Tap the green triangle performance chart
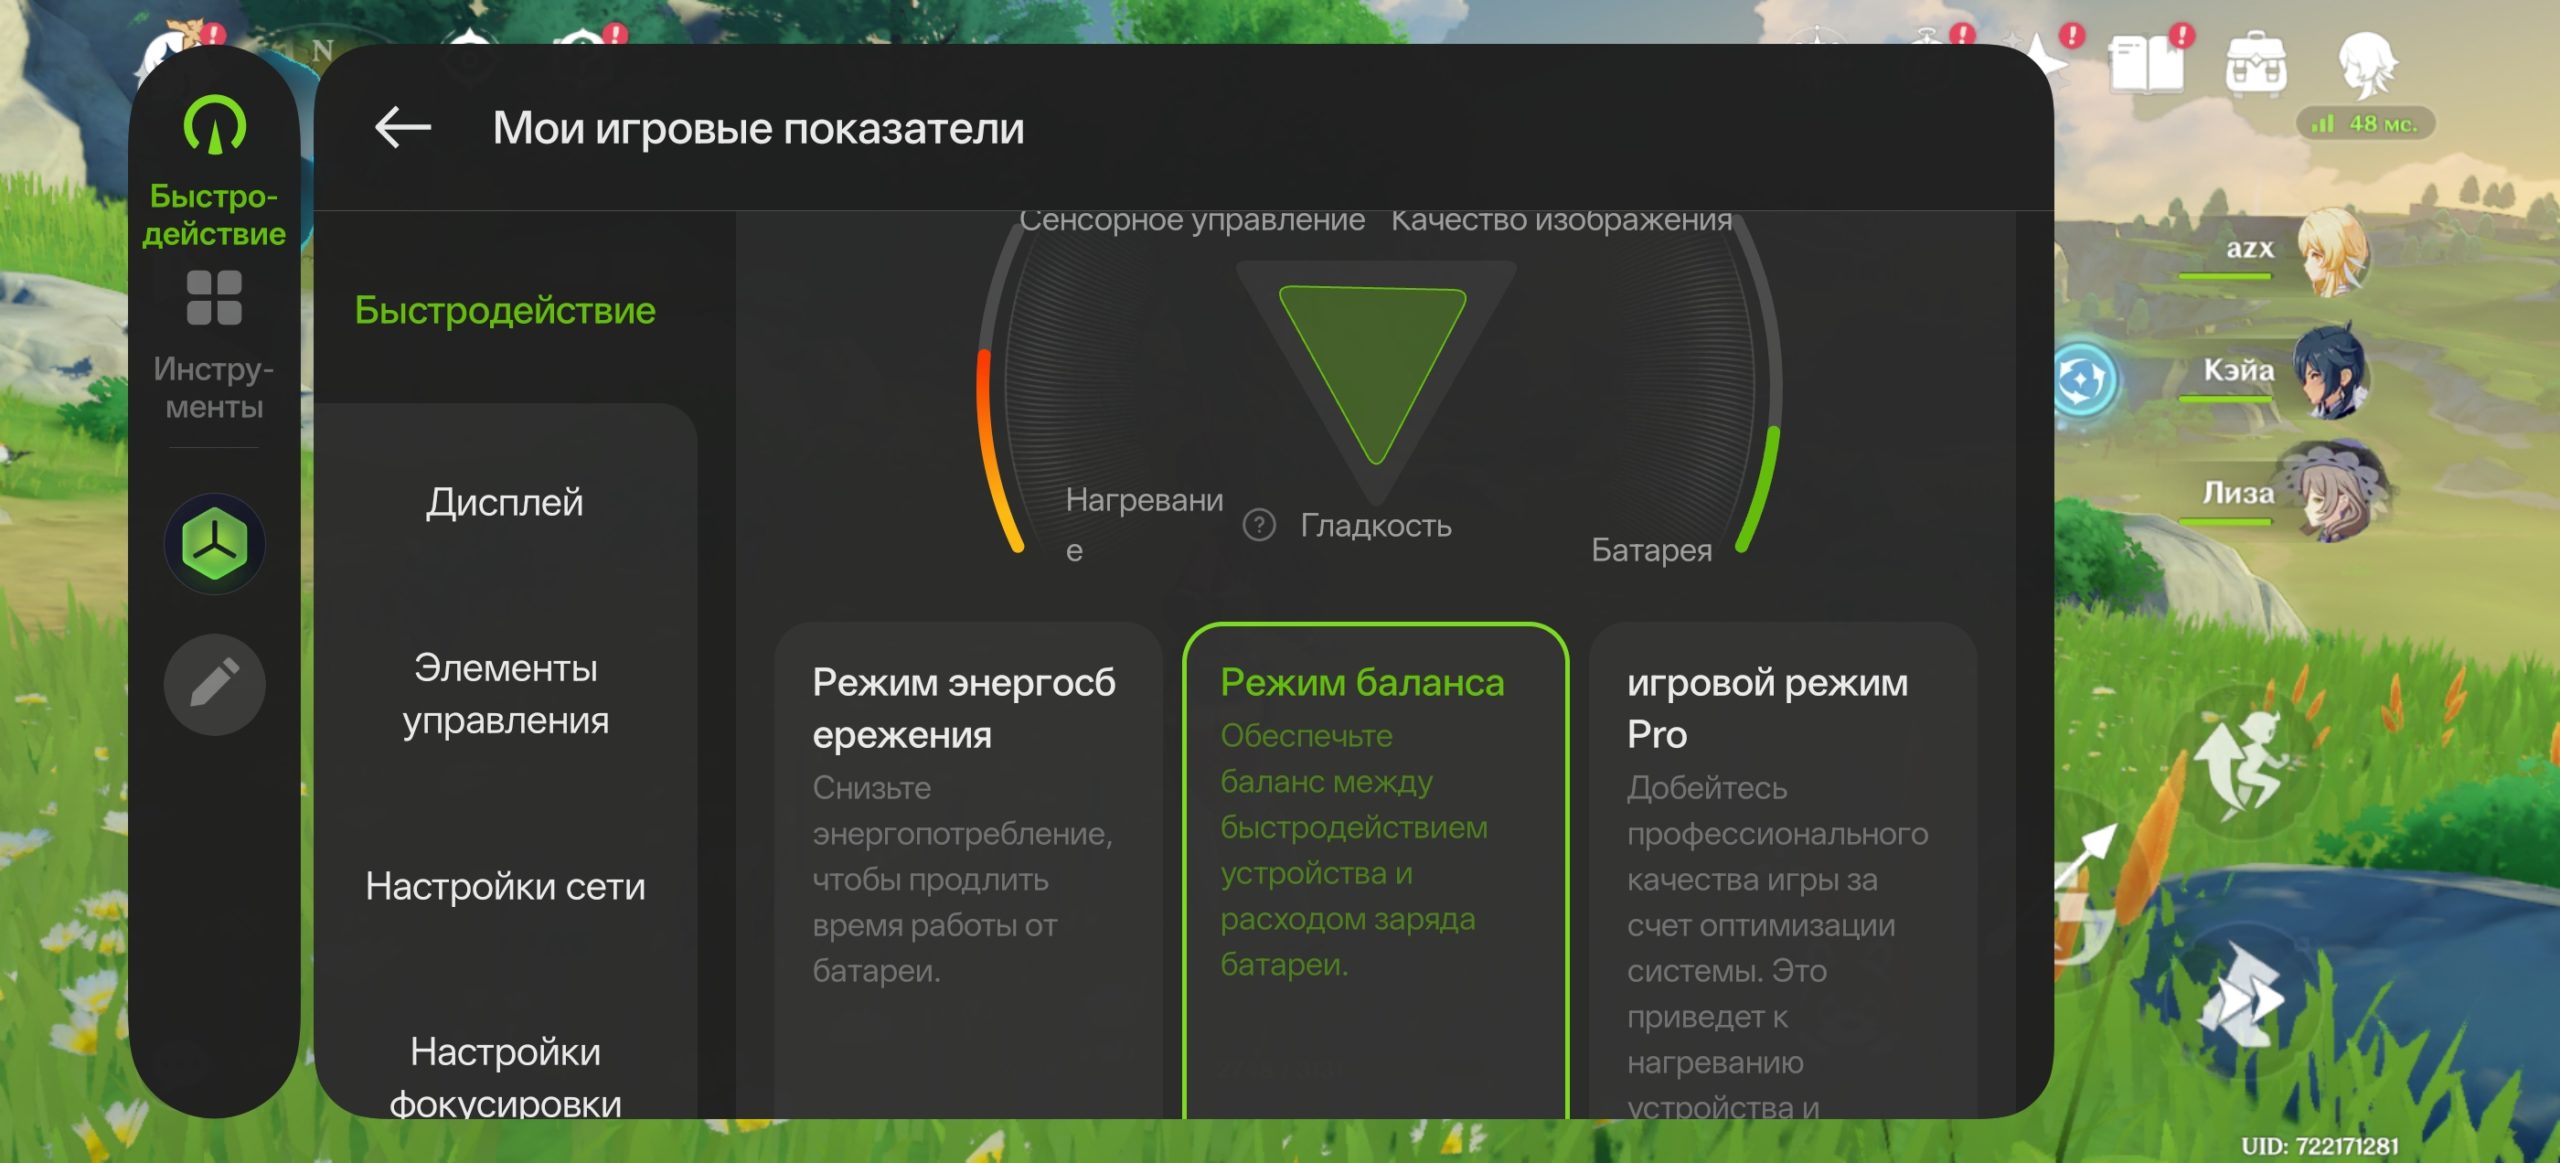The height and width of the screenshot is (1163, 2560). (x=1374, y=374)
